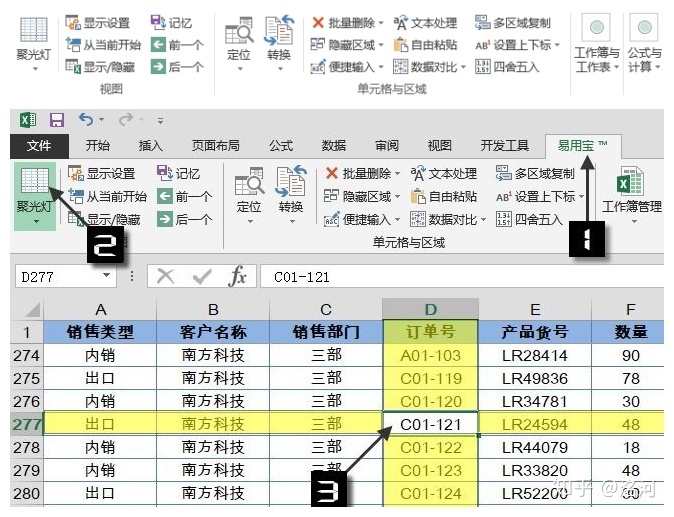The width and height of the screenshot is (674, 517).
Task: Open the Customize Quick Access Toolbar dropdown
Action: [x=160, y=121]
